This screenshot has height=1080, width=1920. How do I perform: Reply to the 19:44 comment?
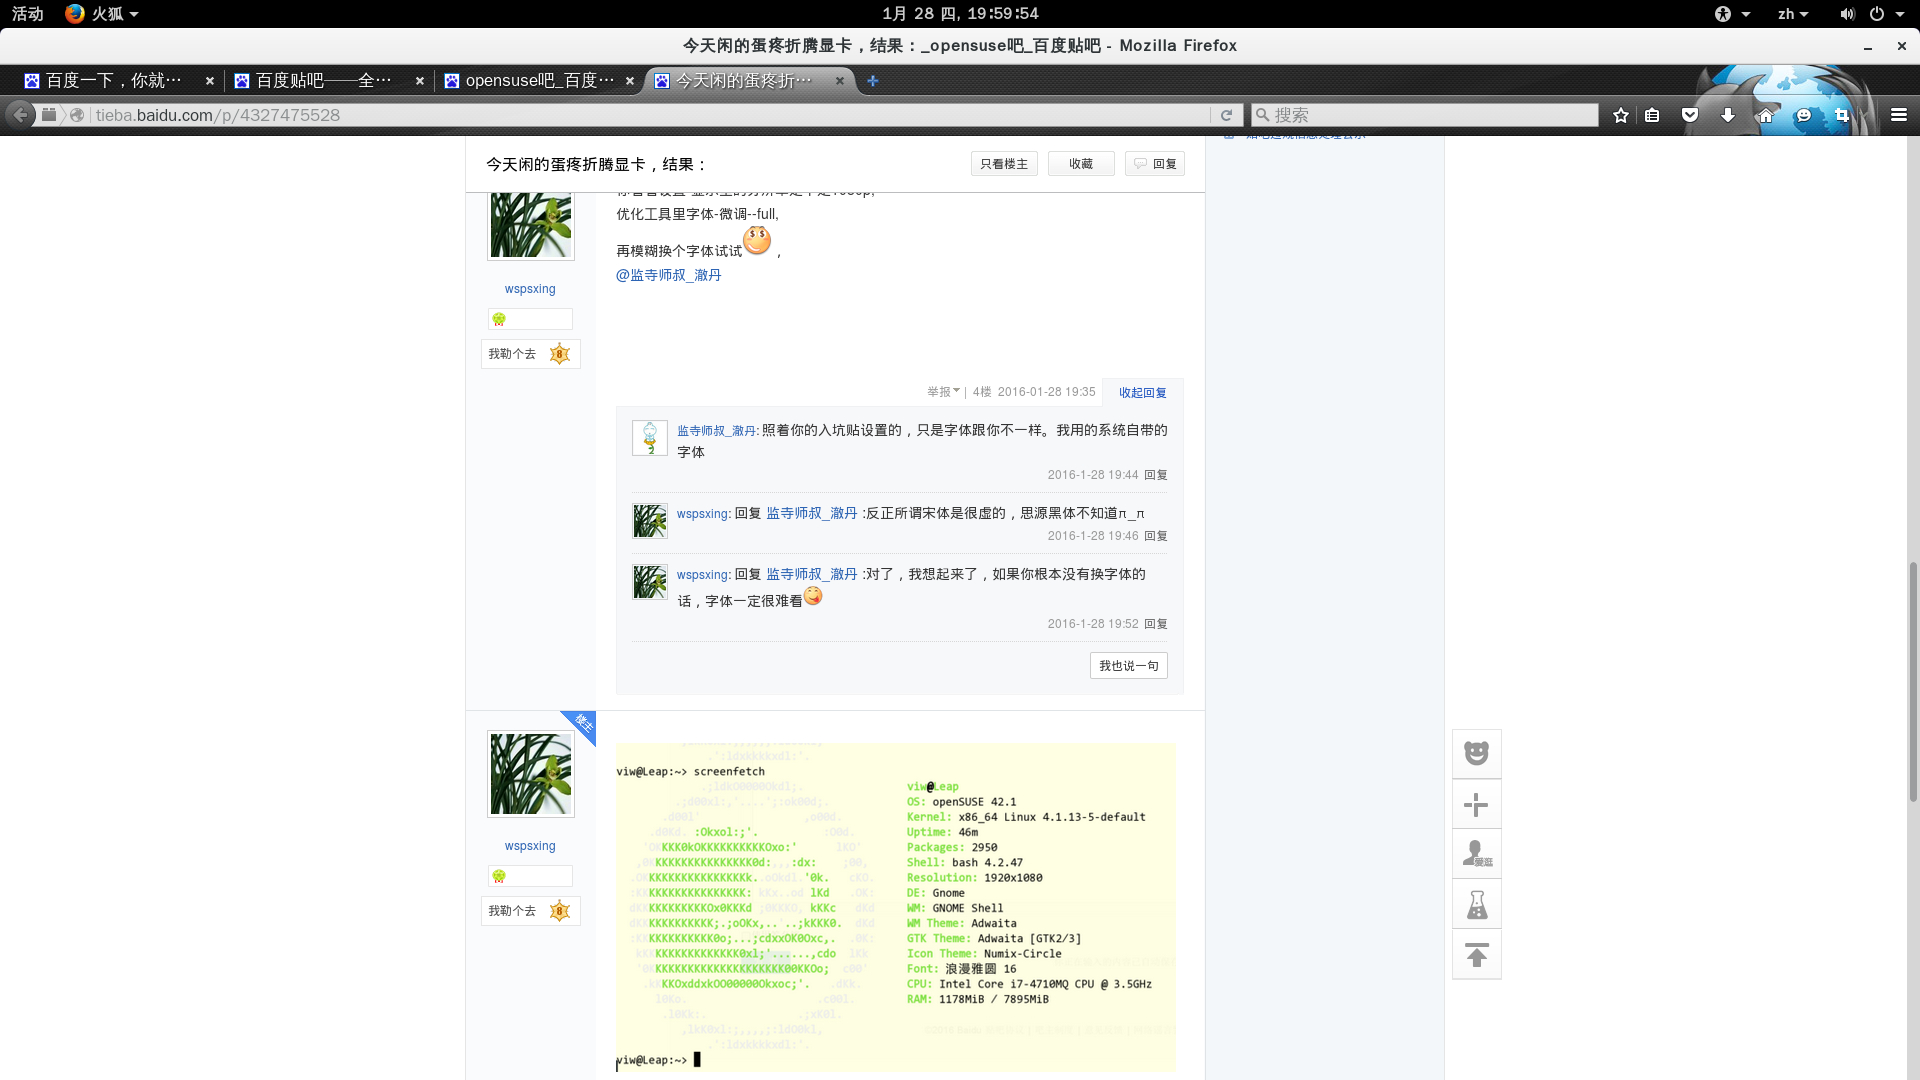point(1156,475)
